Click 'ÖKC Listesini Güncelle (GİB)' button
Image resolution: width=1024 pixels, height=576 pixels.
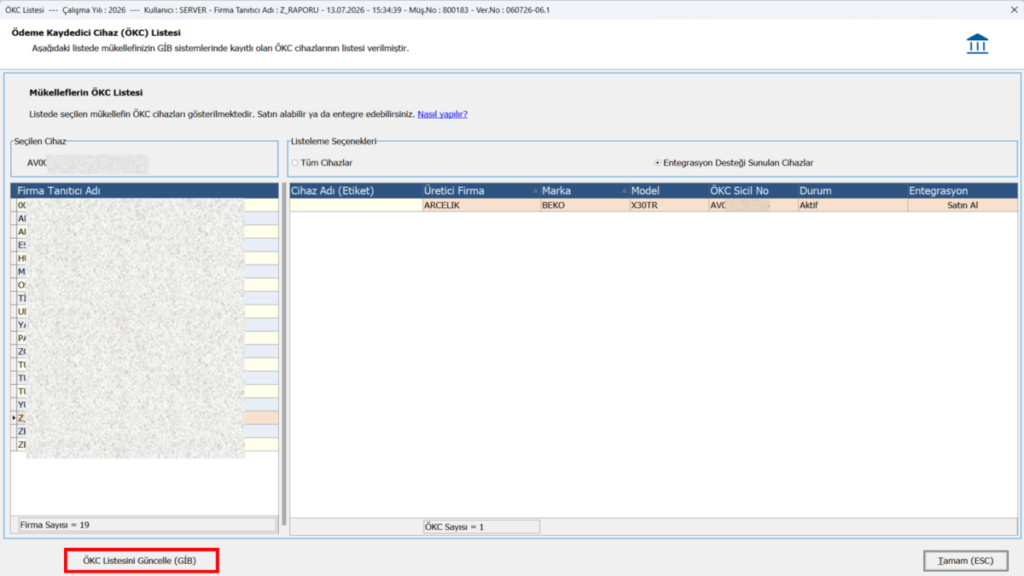(141, 560)
